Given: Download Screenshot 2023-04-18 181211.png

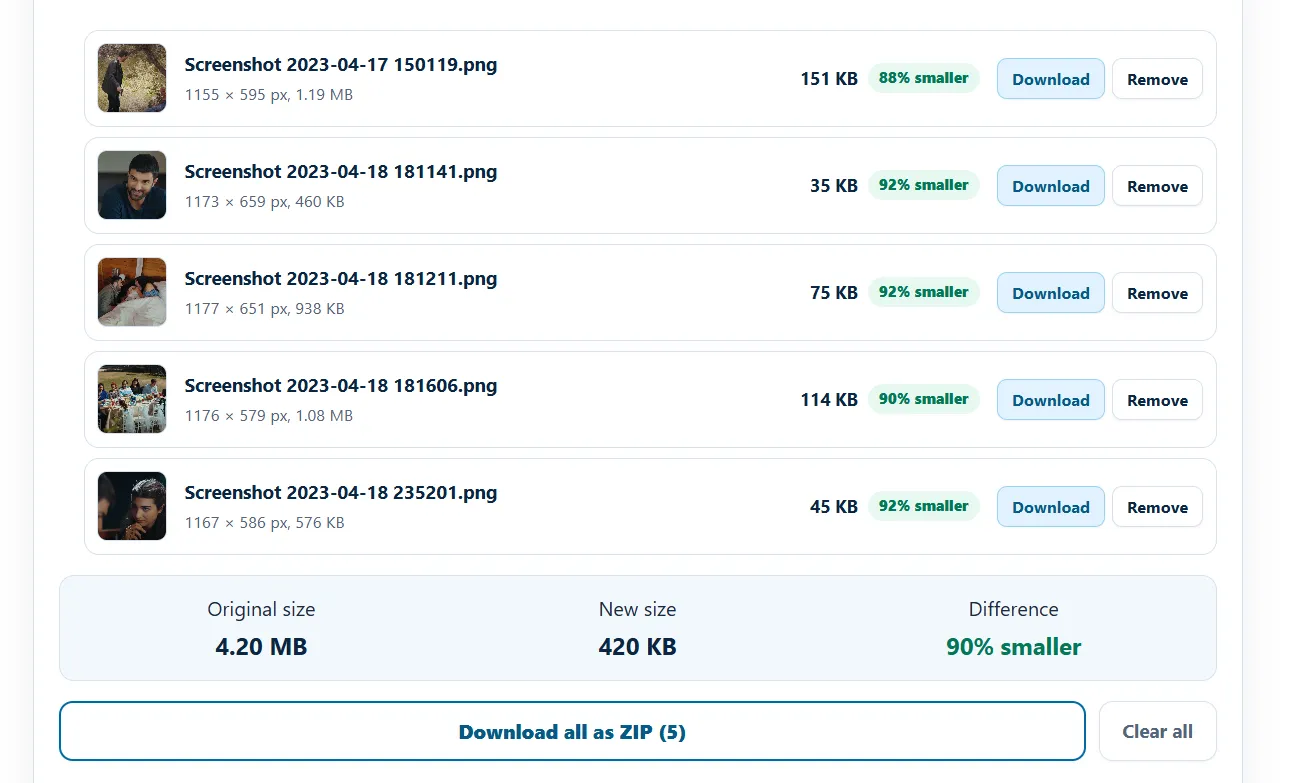Looking at the screenshot, I should pos(1050,293).
